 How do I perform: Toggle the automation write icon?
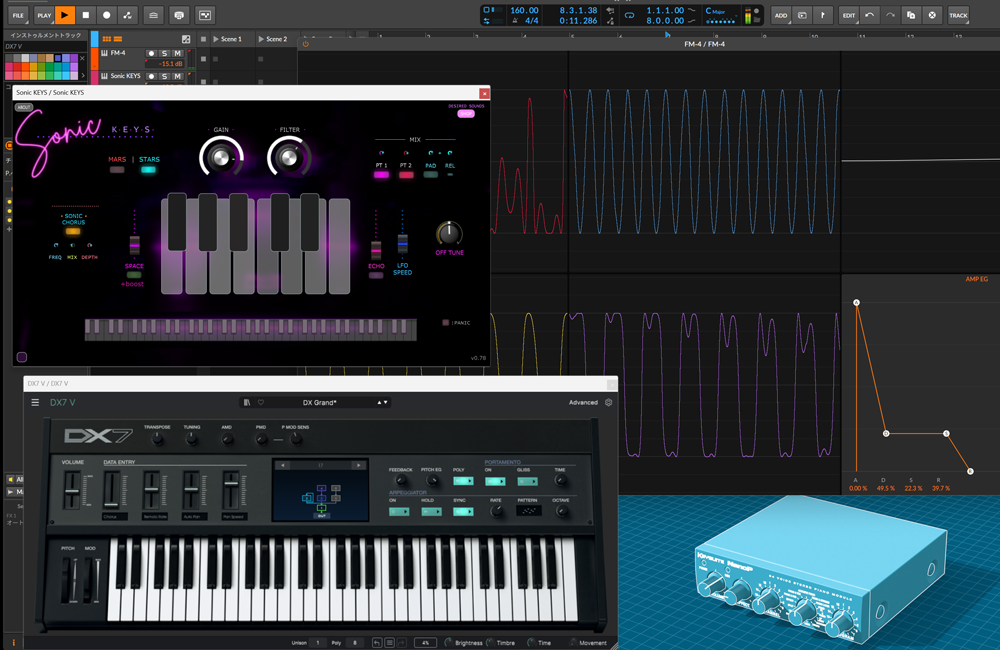pos(128,15)
